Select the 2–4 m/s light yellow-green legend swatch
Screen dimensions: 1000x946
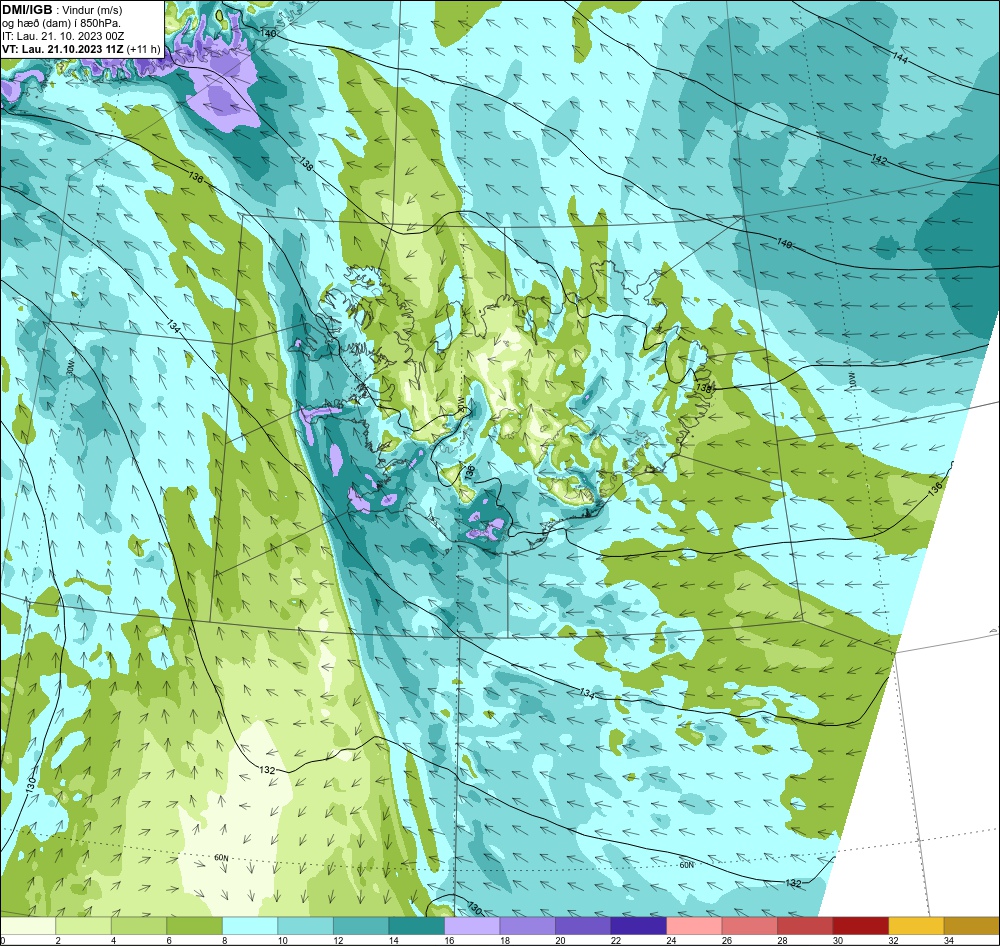(x=84, y=925)
